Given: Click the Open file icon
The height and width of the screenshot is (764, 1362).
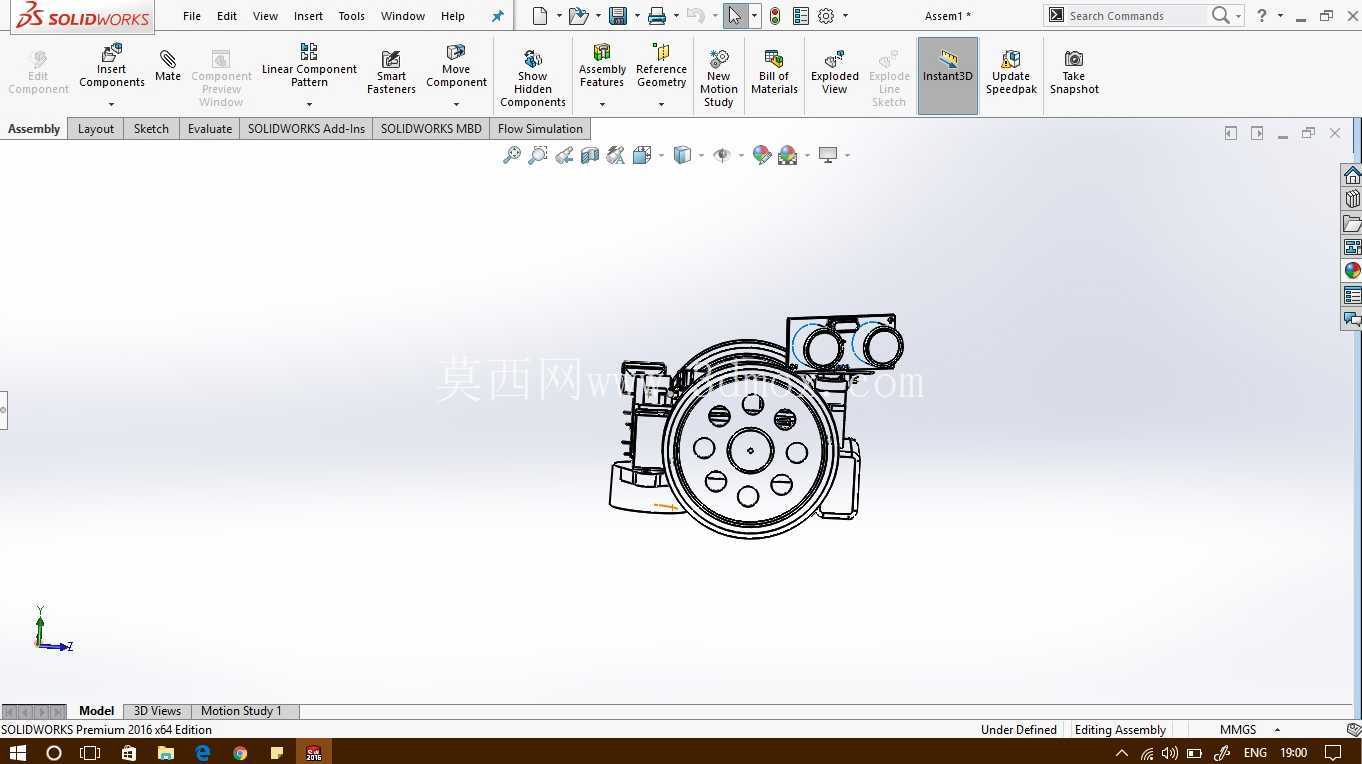Looking at the screenshot, I should point(578,16).
